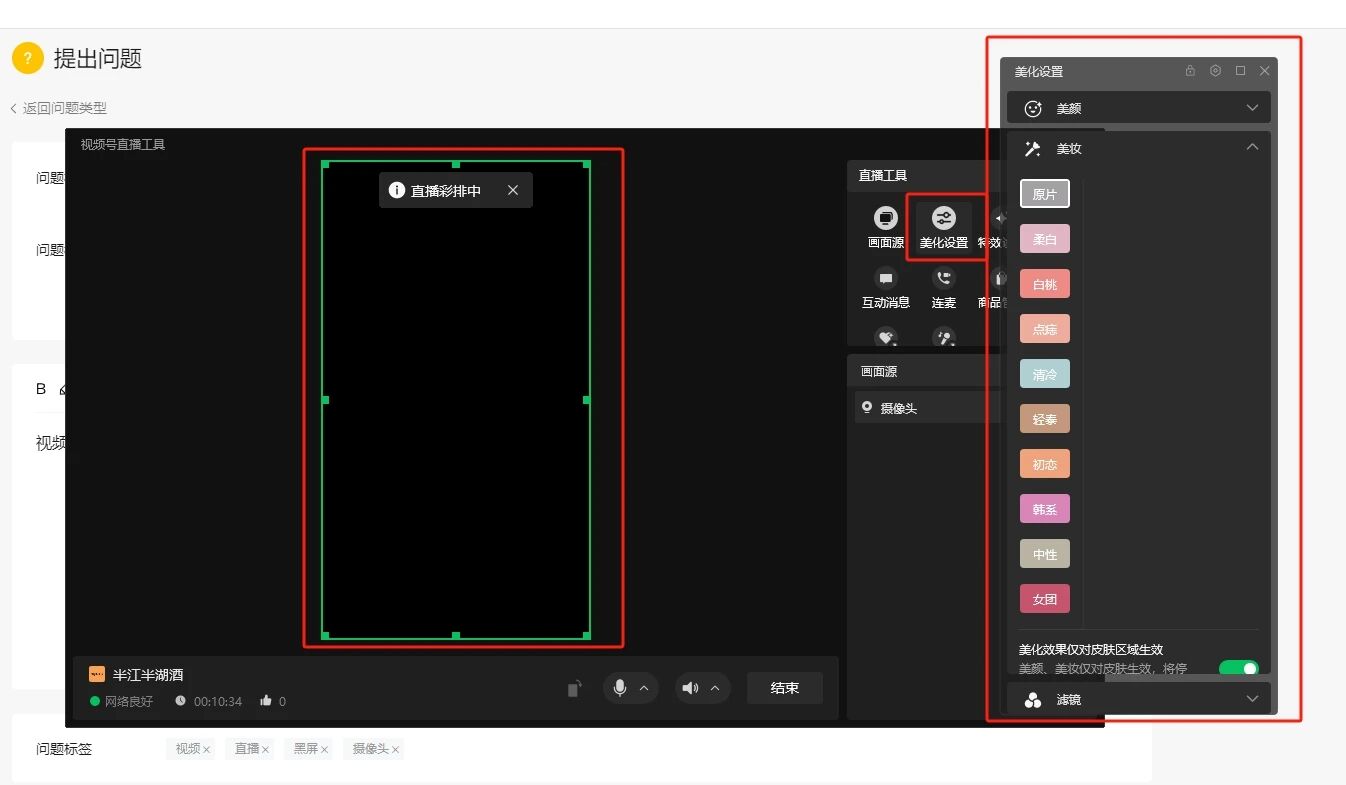Remove the 直播 tag

point(266,749)
